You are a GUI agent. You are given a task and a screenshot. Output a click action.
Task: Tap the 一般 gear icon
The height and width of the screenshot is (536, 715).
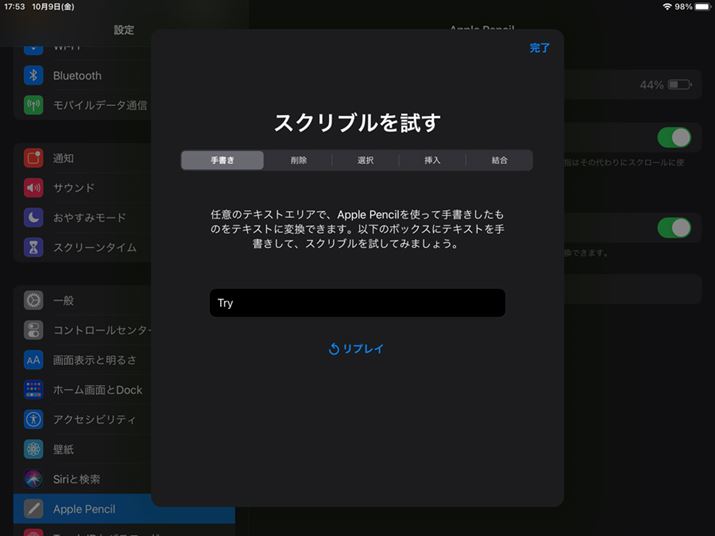coord(33,300)
